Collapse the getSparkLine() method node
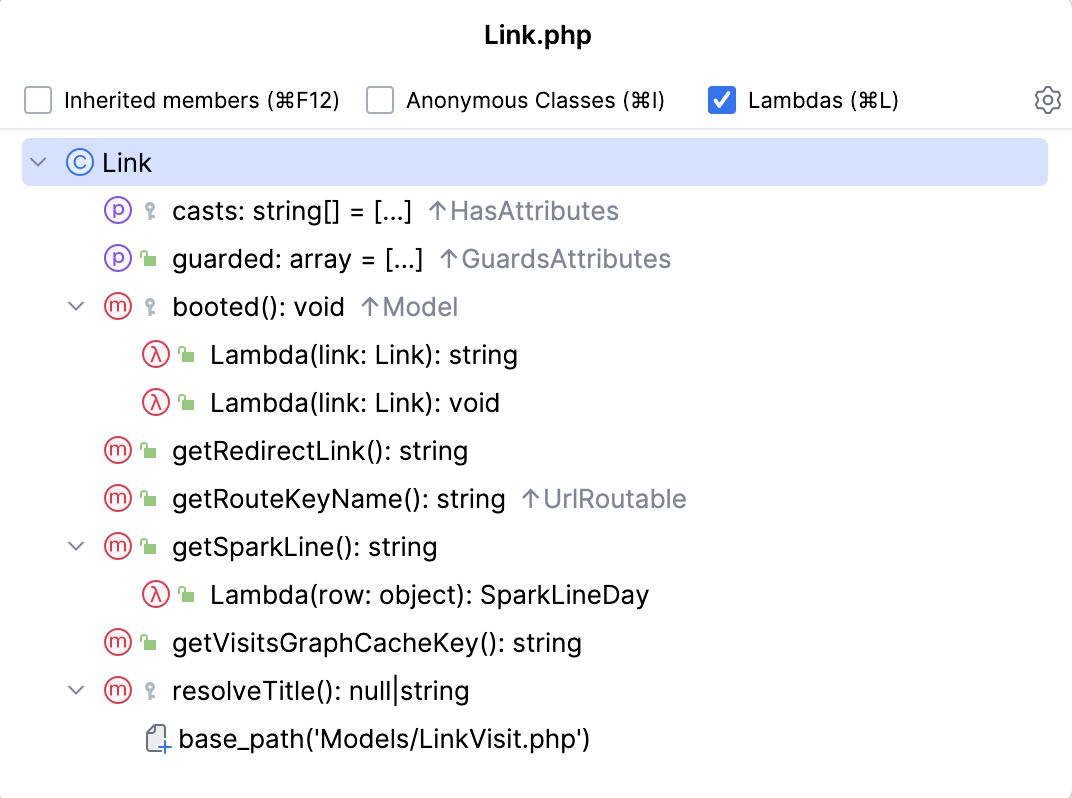1072x798 pixels. coord(76,547)
